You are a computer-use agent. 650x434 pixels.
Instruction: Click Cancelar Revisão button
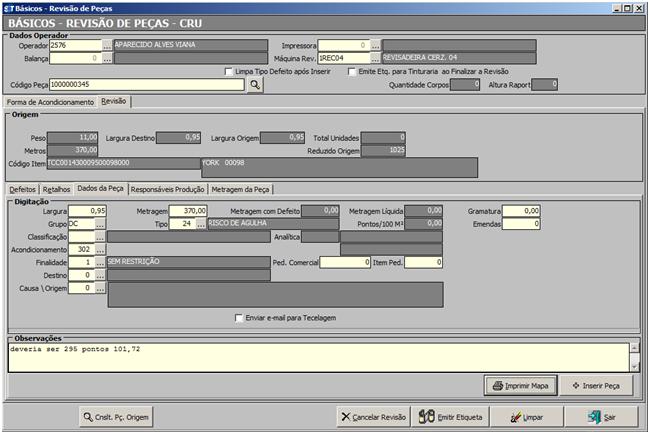point(371,416)
